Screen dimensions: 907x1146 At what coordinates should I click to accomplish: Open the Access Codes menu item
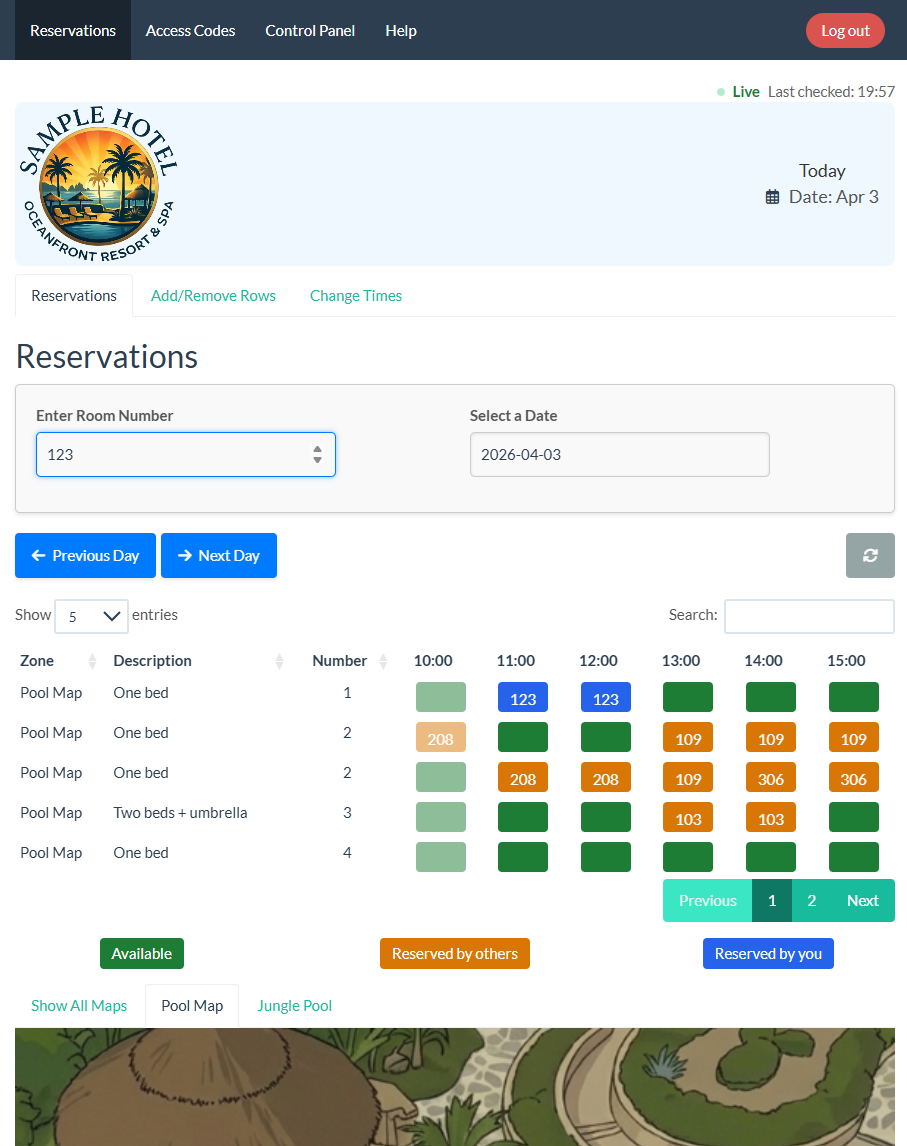tap(190, 30)
